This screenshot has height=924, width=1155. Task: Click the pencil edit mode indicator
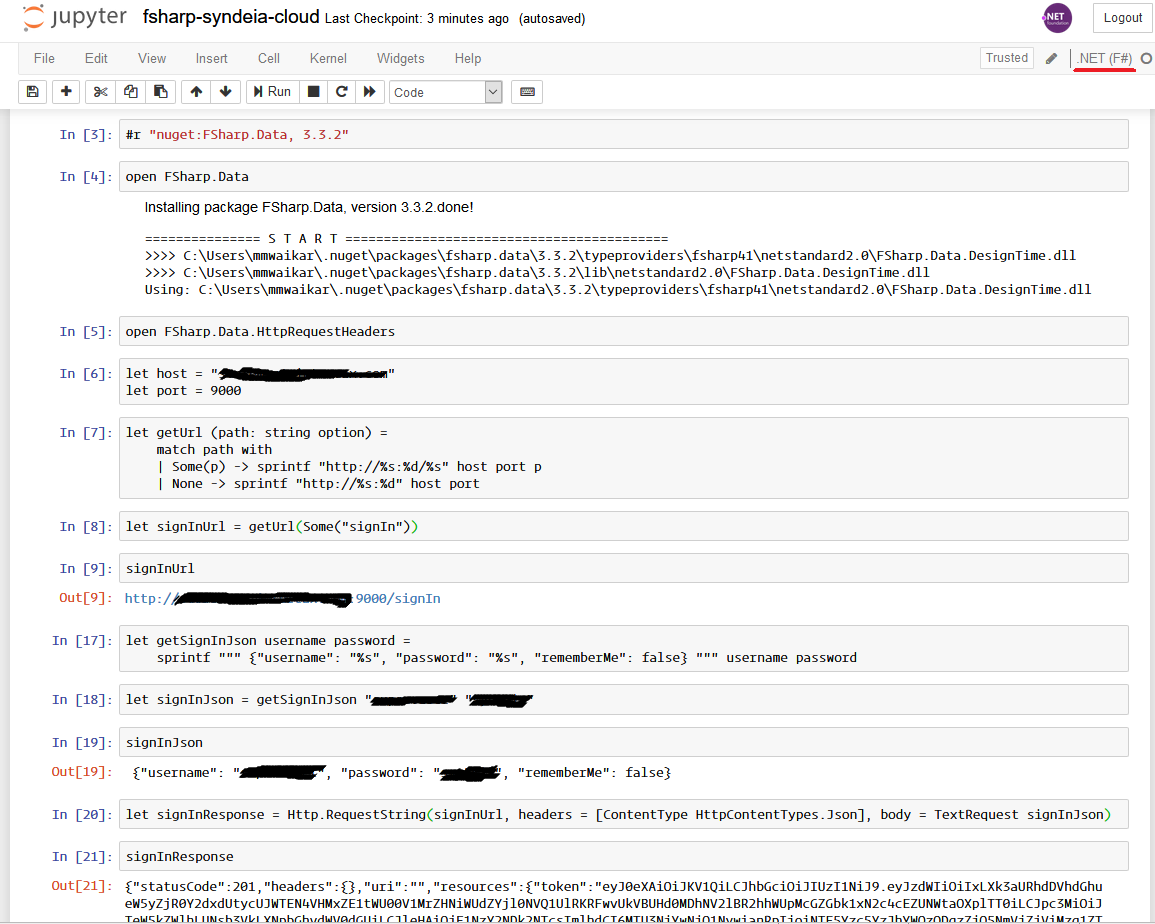1051,58
